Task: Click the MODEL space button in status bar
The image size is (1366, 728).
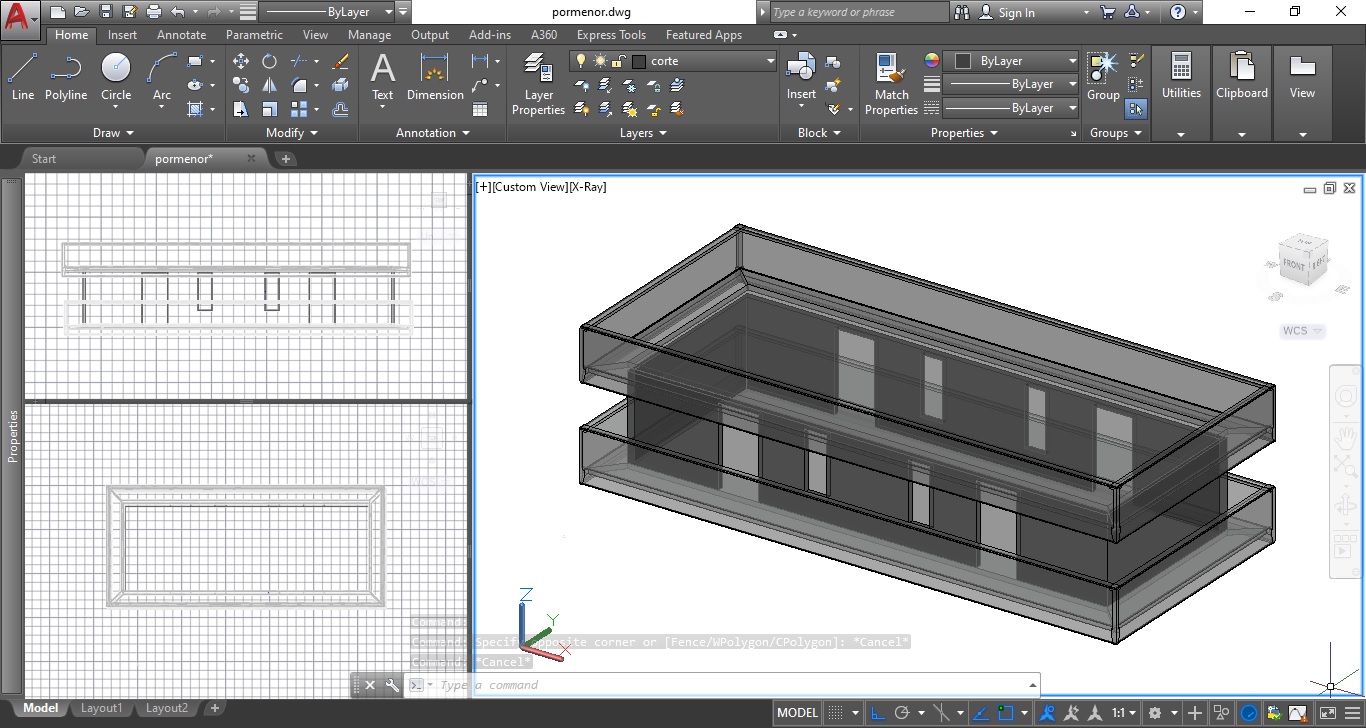Action: 797,713
